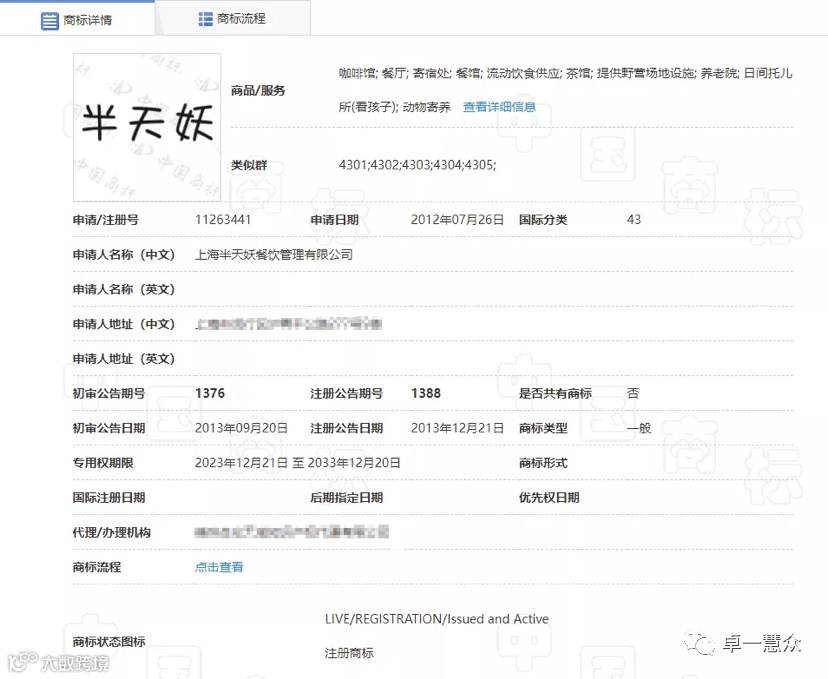The image size is (828, 679).
Task: Select the 商标流程 row label
Action: click(97, 567)
